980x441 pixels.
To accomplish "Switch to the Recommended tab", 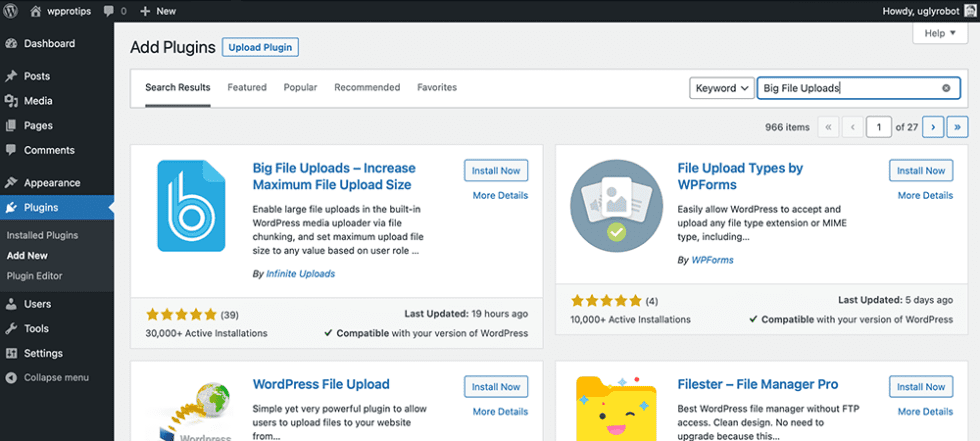I will (x=368, y=87).
